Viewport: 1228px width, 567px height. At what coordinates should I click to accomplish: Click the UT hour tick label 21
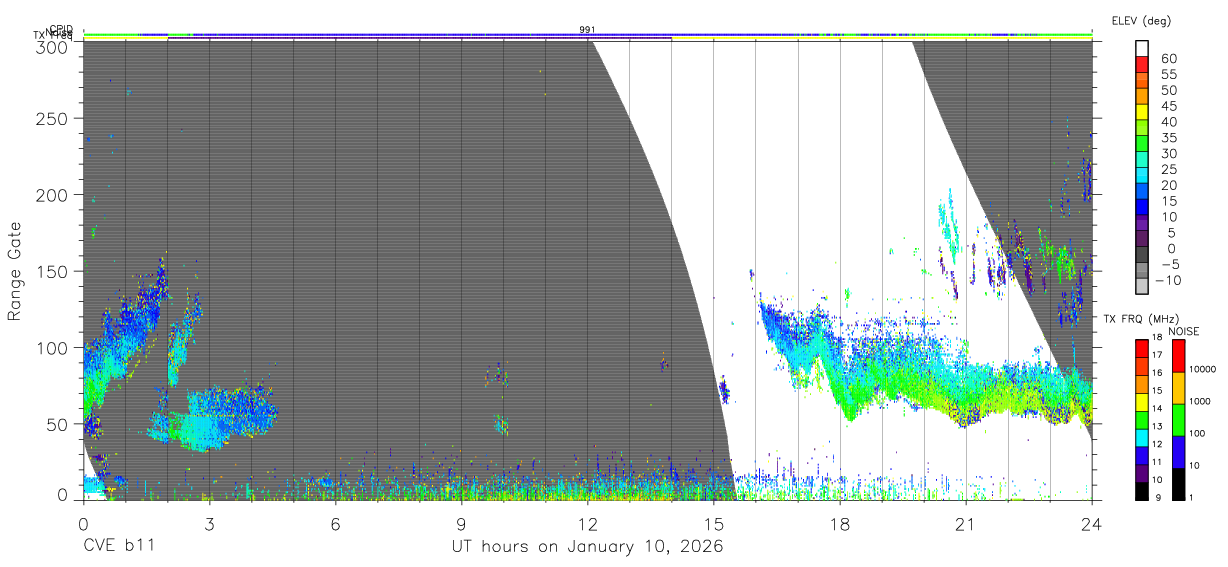[x=966, y=523]
